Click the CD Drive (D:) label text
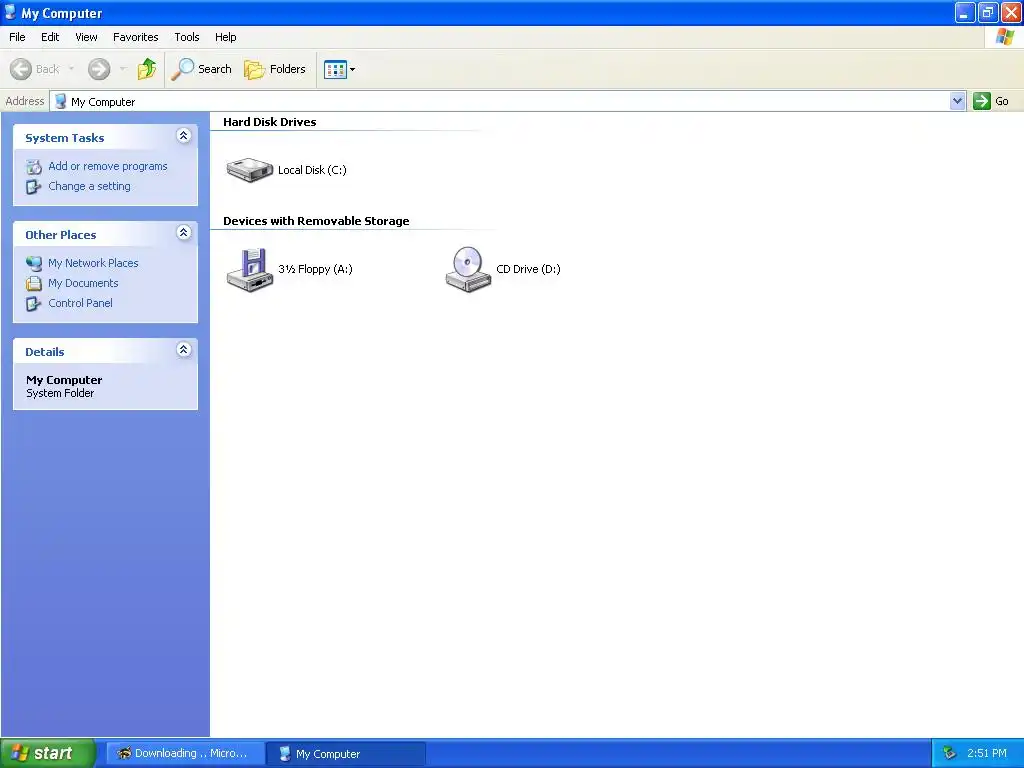Screen dimensions: 1024x768 (528, 269)
